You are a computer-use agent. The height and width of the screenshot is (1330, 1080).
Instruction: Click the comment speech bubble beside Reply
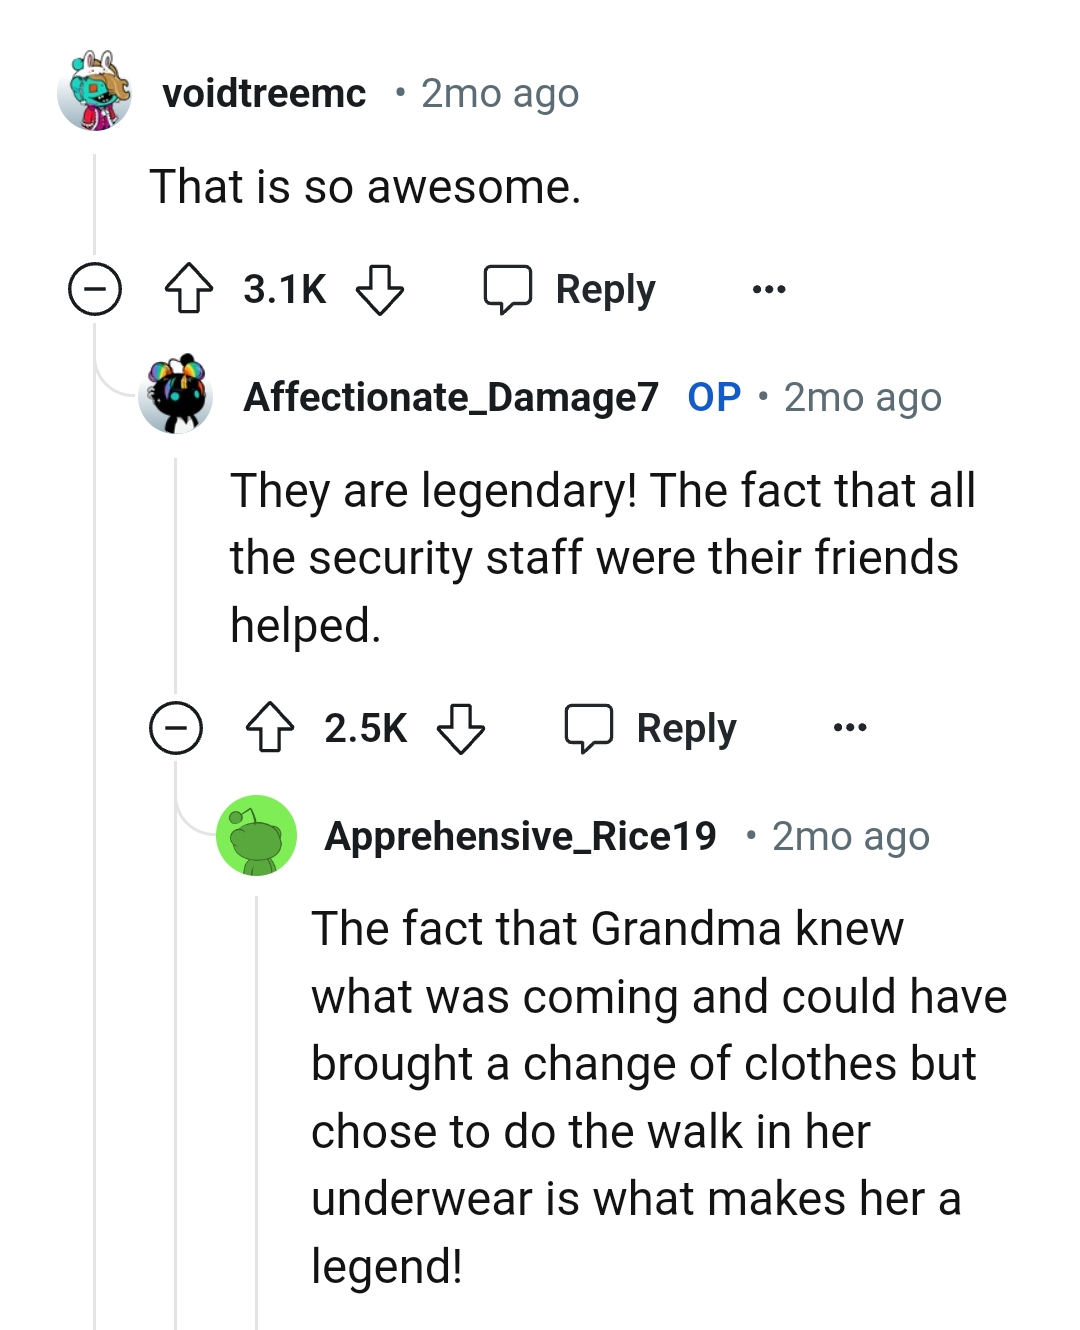coord(509,289)
